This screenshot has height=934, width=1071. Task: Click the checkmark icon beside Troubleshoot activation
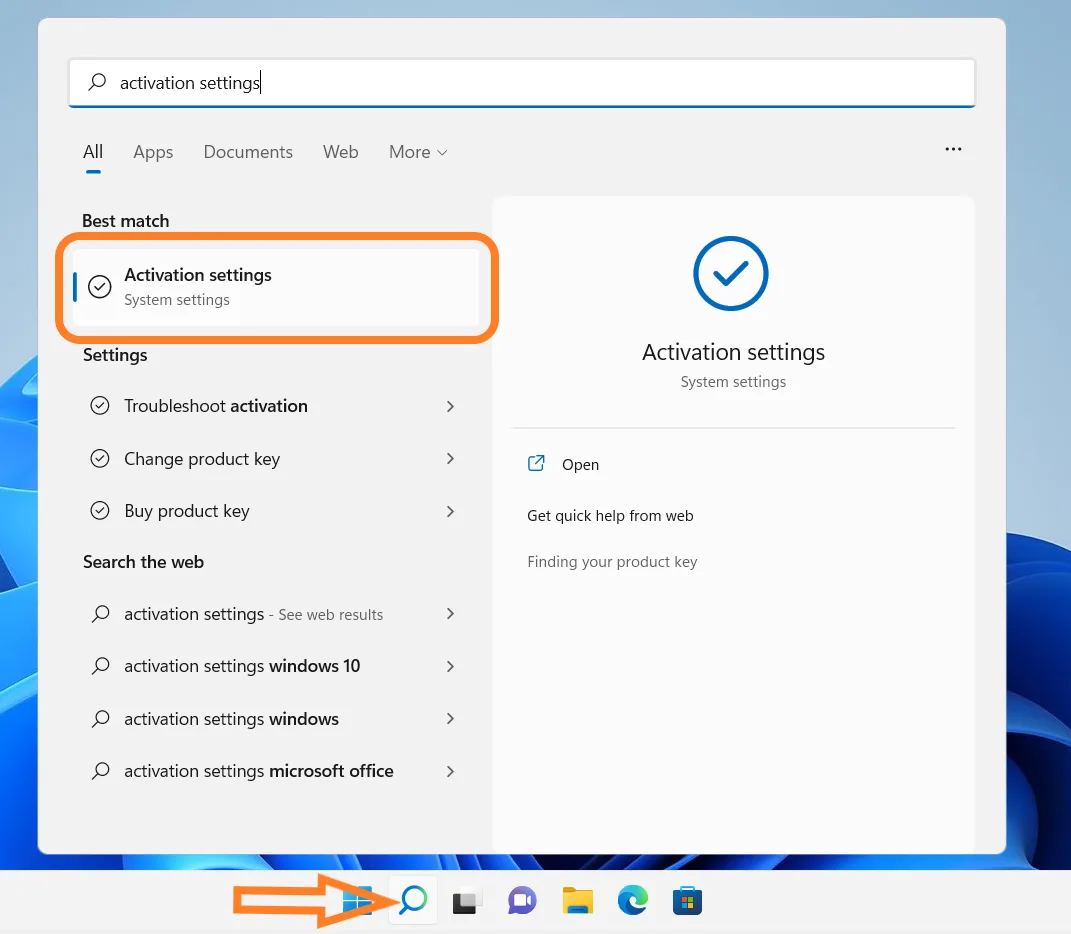click(100, 406)
